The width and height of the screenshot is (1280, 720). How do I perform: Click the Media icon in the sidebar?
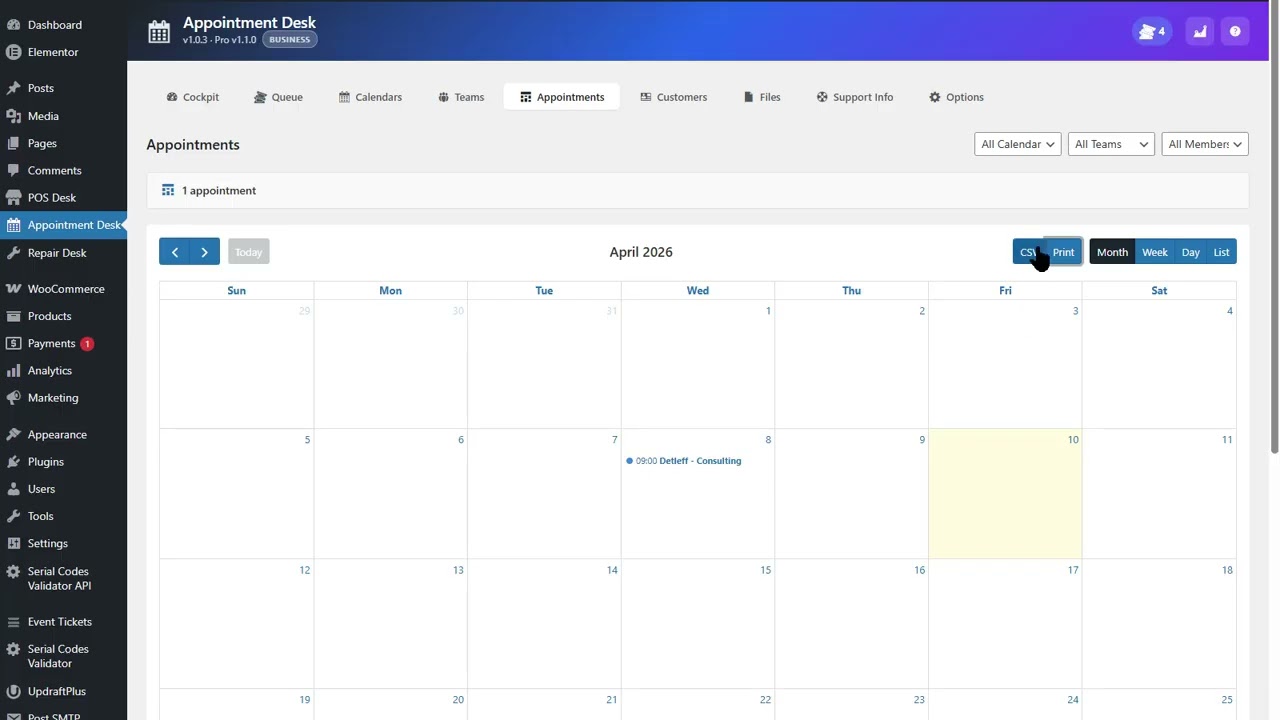coord(13,116)
